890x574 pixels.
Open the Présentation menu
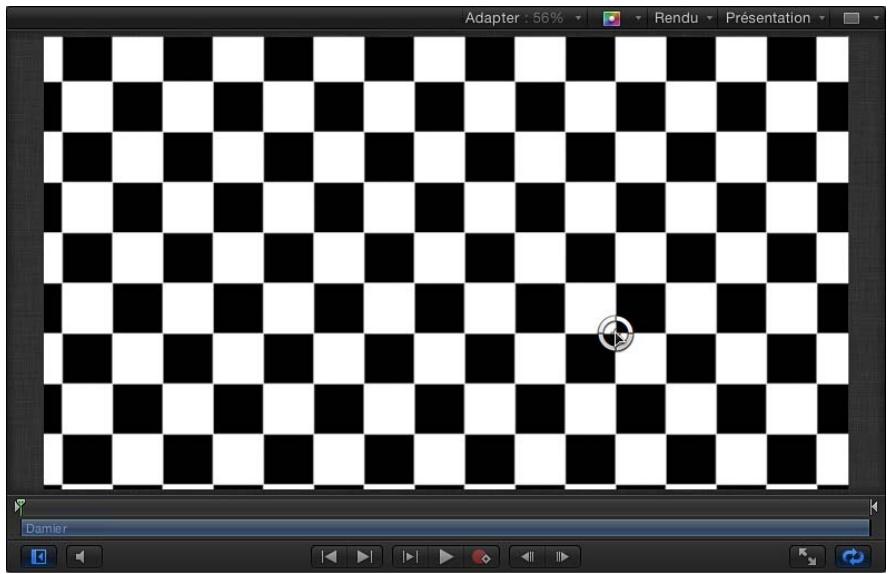coord(775,18)
